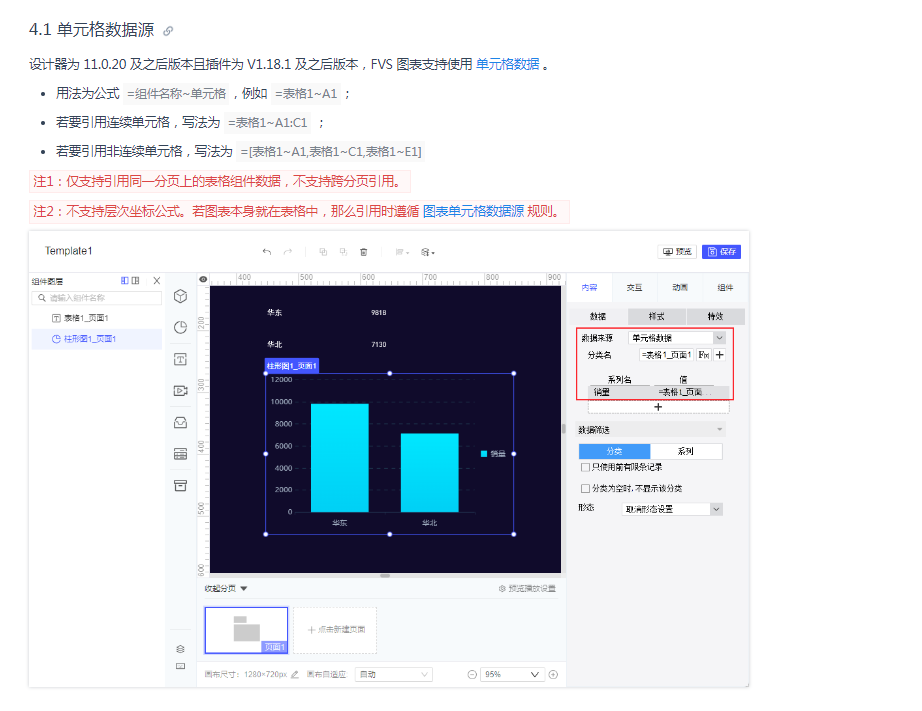Switch to the 内容 tab
The height and width of the screenshot is (711, 922).
589,288
